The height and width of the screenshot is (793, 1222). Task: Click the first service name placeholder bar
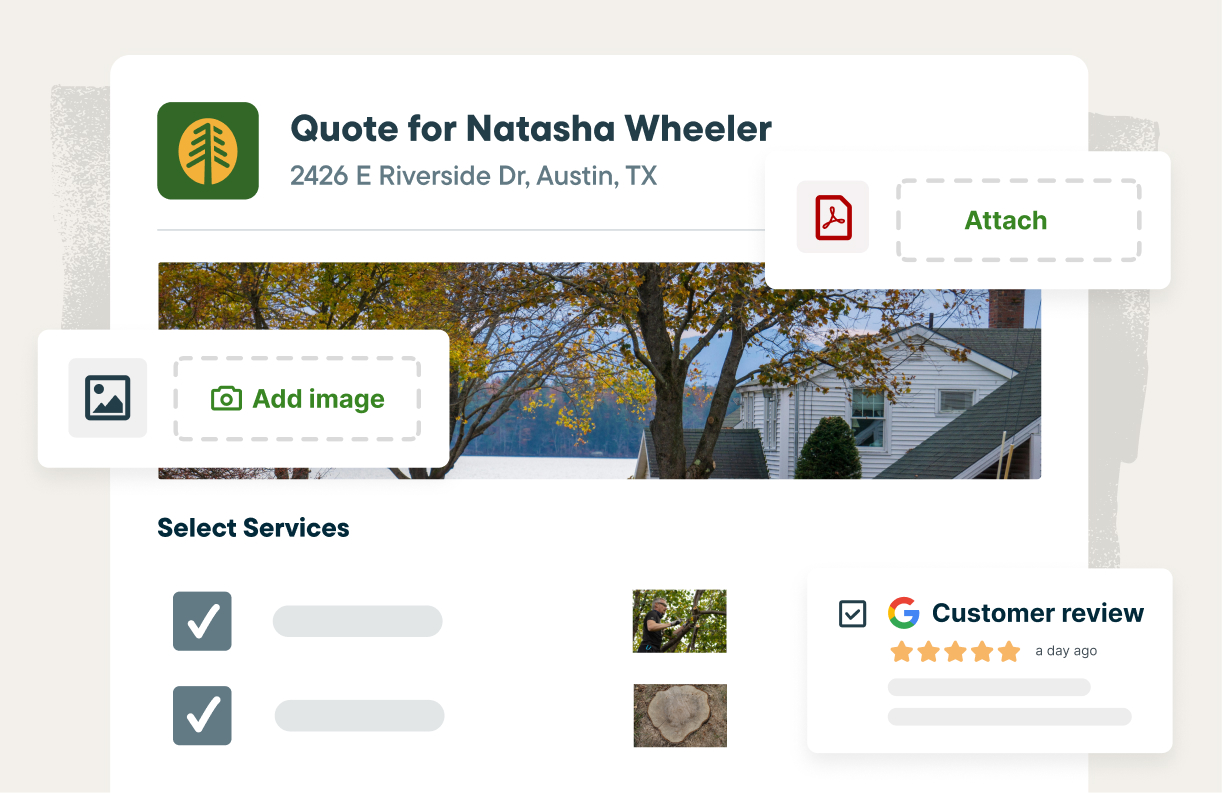coord(357,621)
